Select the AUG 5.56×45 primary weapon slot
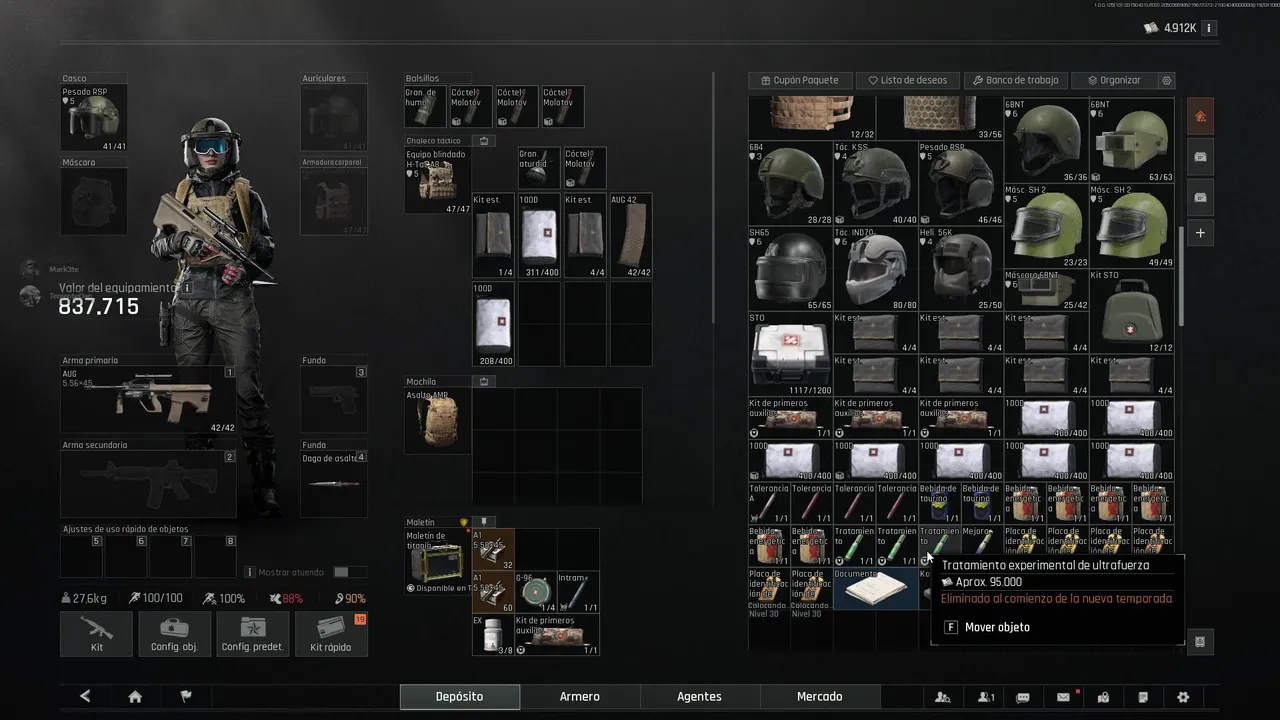This screenshot has width=1280, height=720. coord(148,400)
